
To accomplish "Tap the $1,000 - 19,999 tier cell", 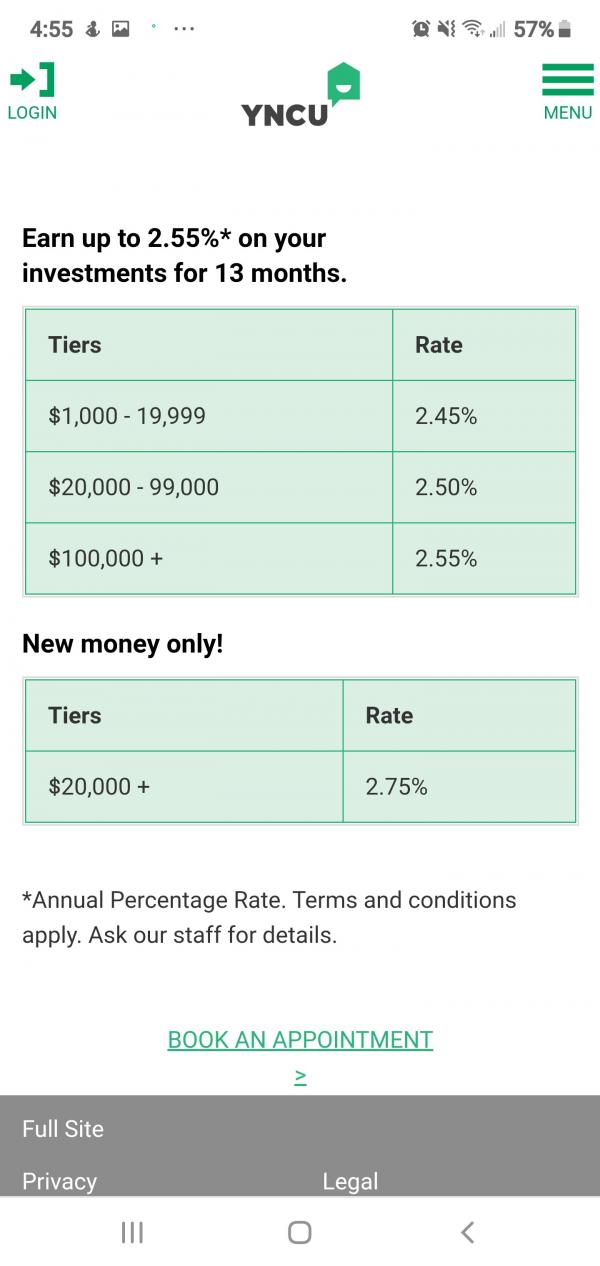I will click(x=209, y=416).
